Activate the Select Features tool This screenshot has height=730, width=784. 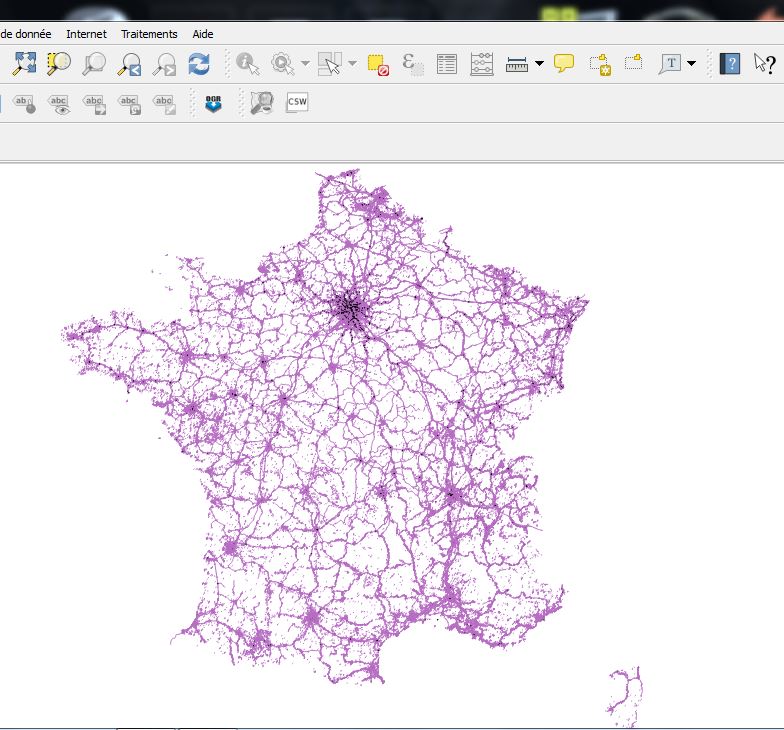tap(330, 64)
